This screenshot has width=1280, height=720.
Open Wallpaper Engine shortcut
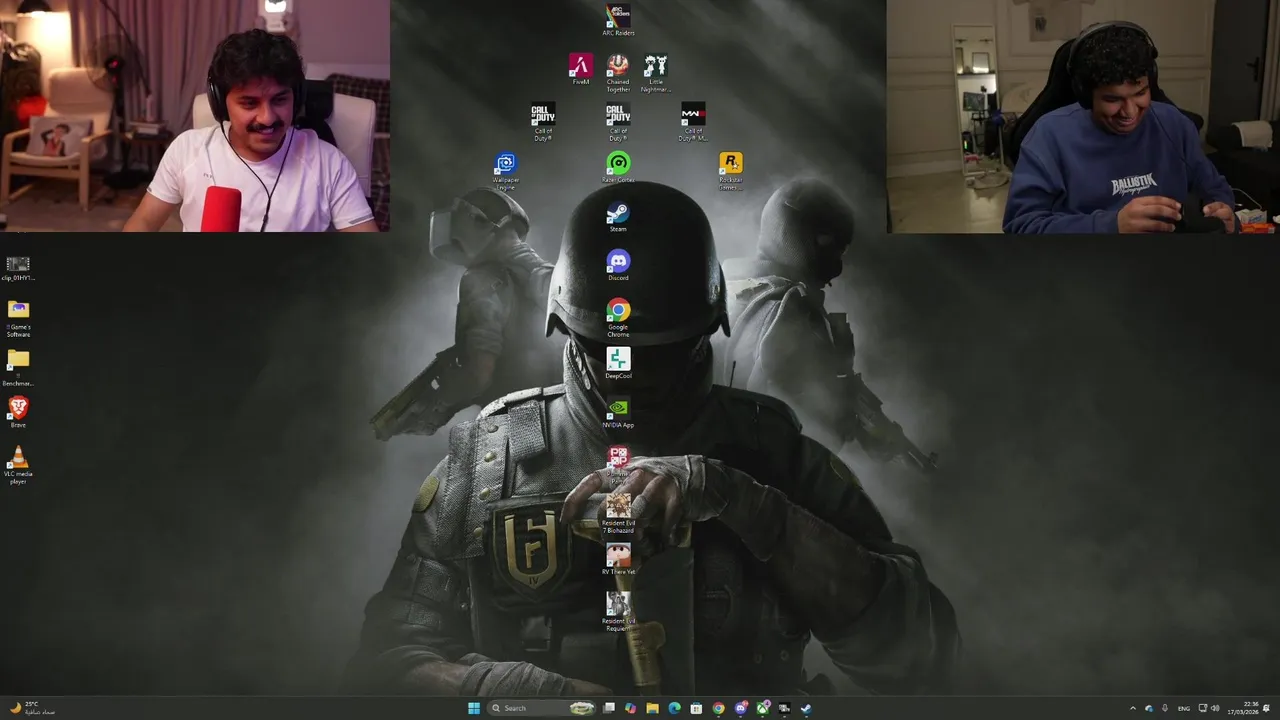coord(506,171)
